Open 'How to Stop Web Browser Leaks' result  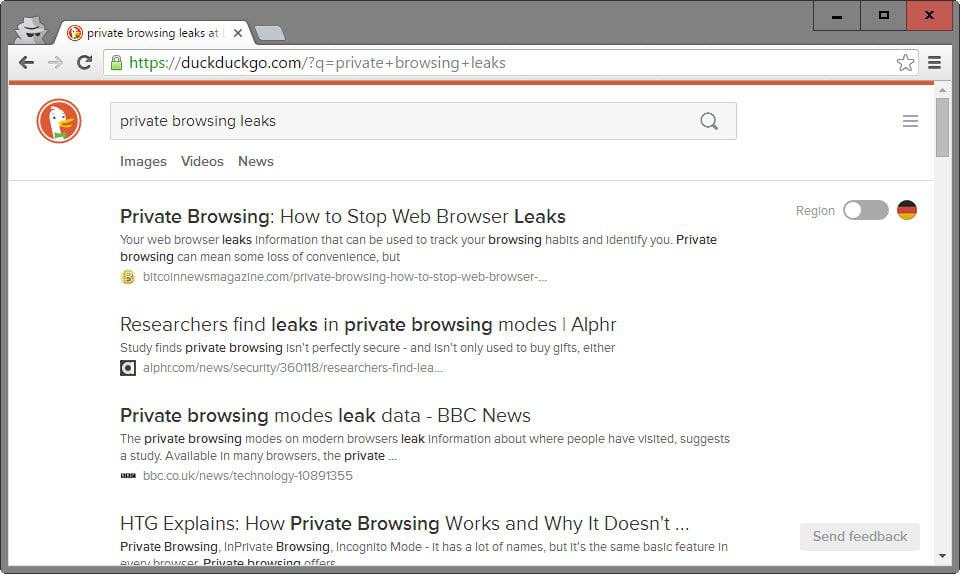coord(343,217)
